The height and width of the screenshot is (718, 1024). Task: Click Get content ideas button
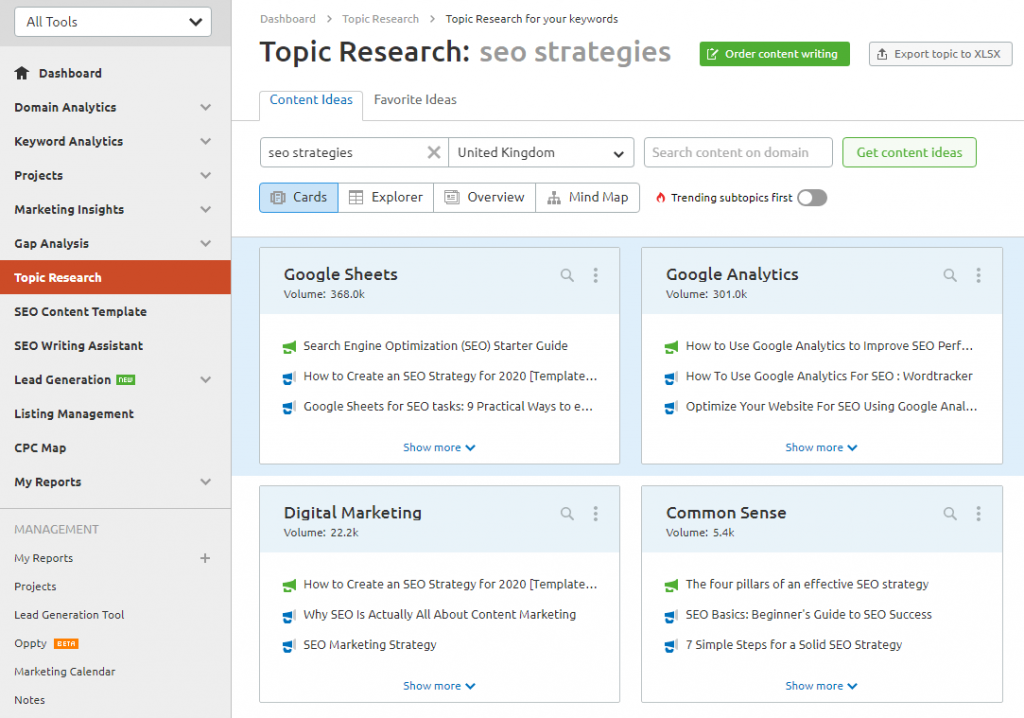(909, 152)
